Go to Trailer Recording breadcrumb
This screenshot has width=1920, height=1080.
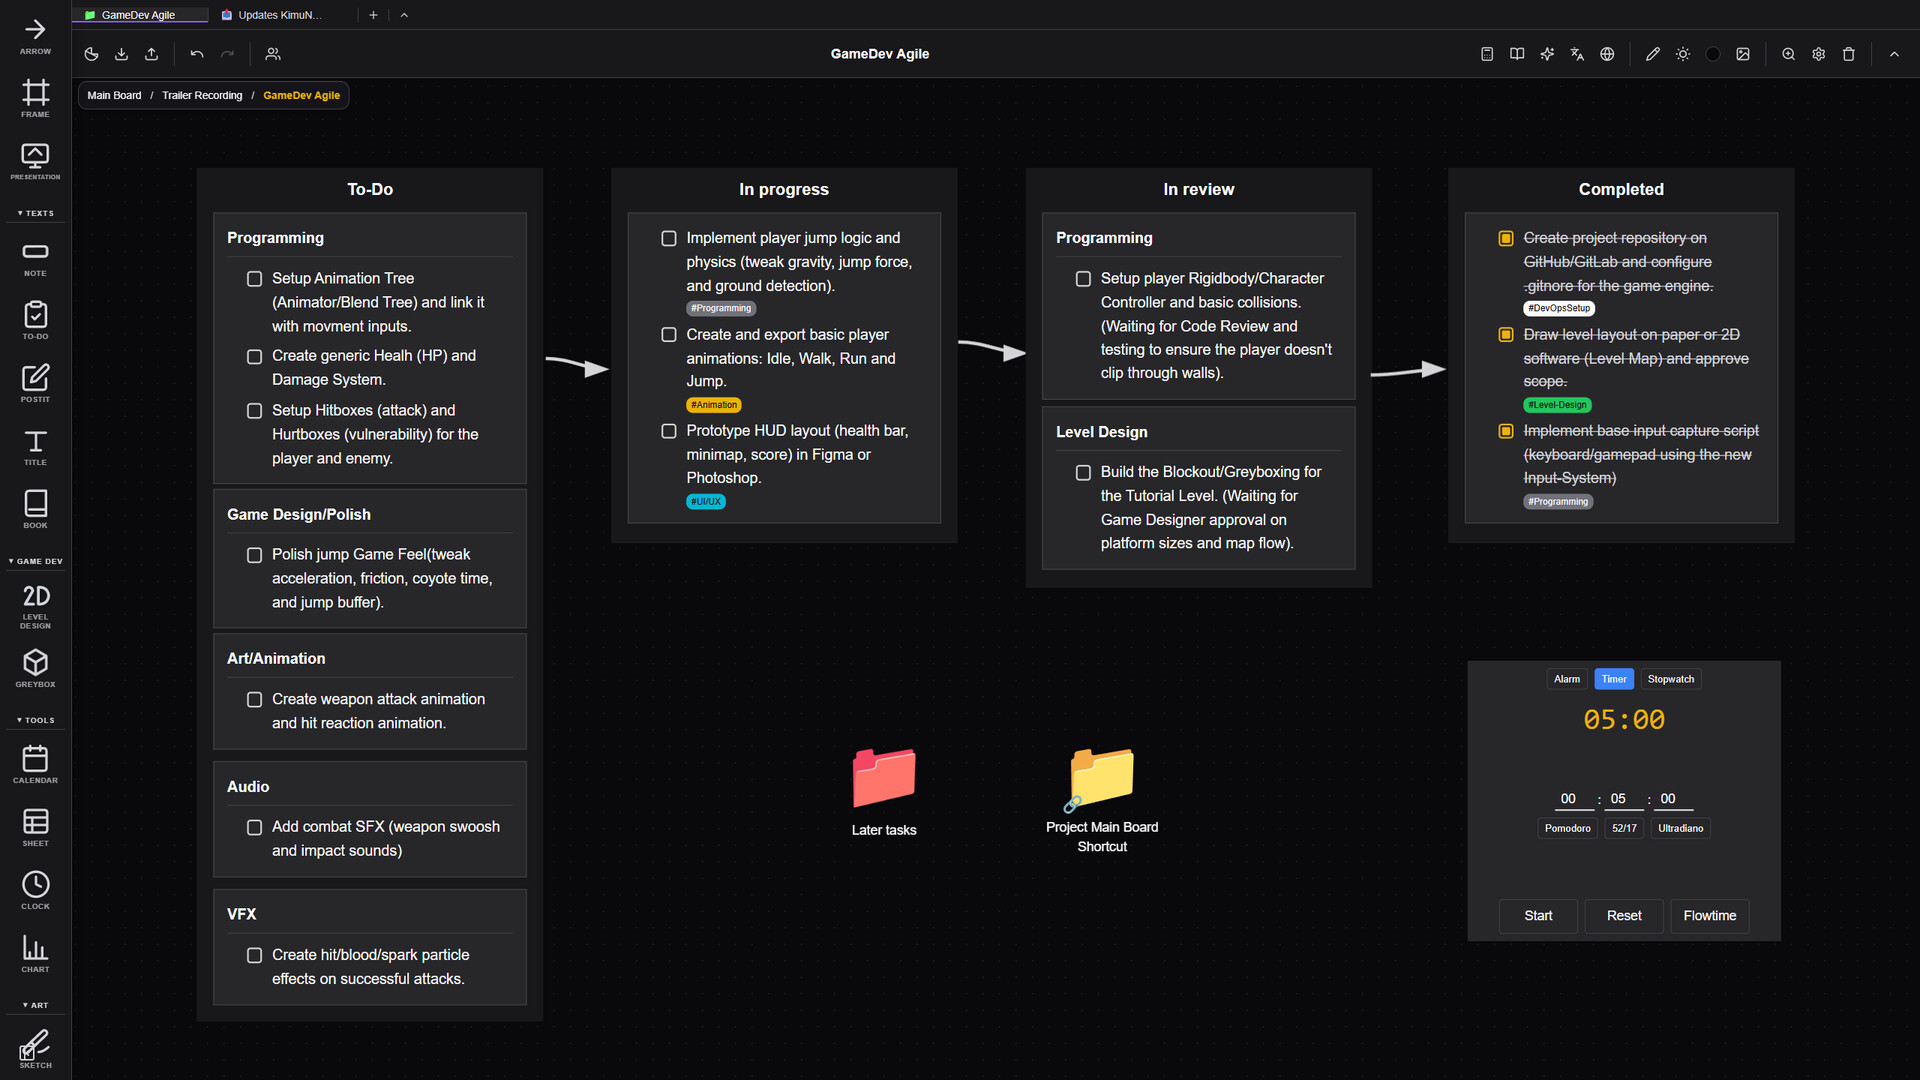(202, 95)
